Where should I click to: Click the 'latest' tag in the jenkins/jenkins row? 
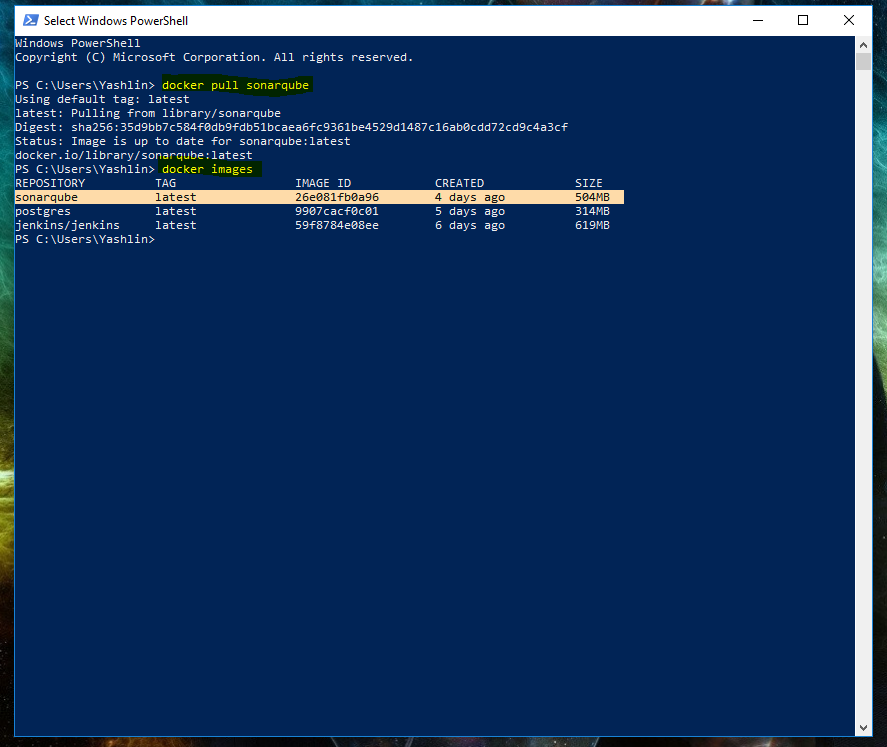point(176,225)
